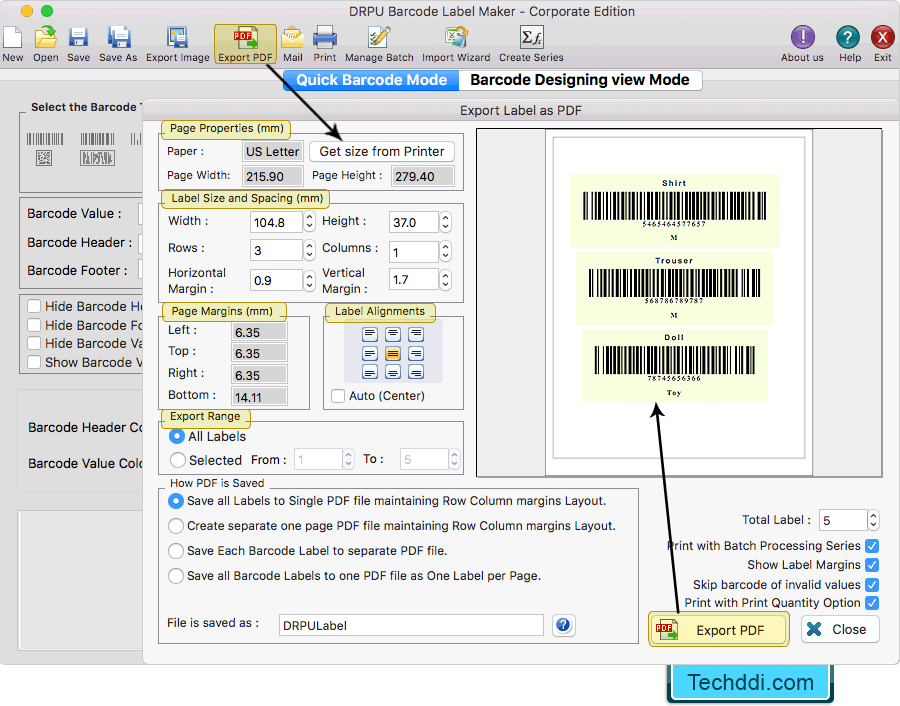Select bottom-left label alignment icon

point(370,373)
